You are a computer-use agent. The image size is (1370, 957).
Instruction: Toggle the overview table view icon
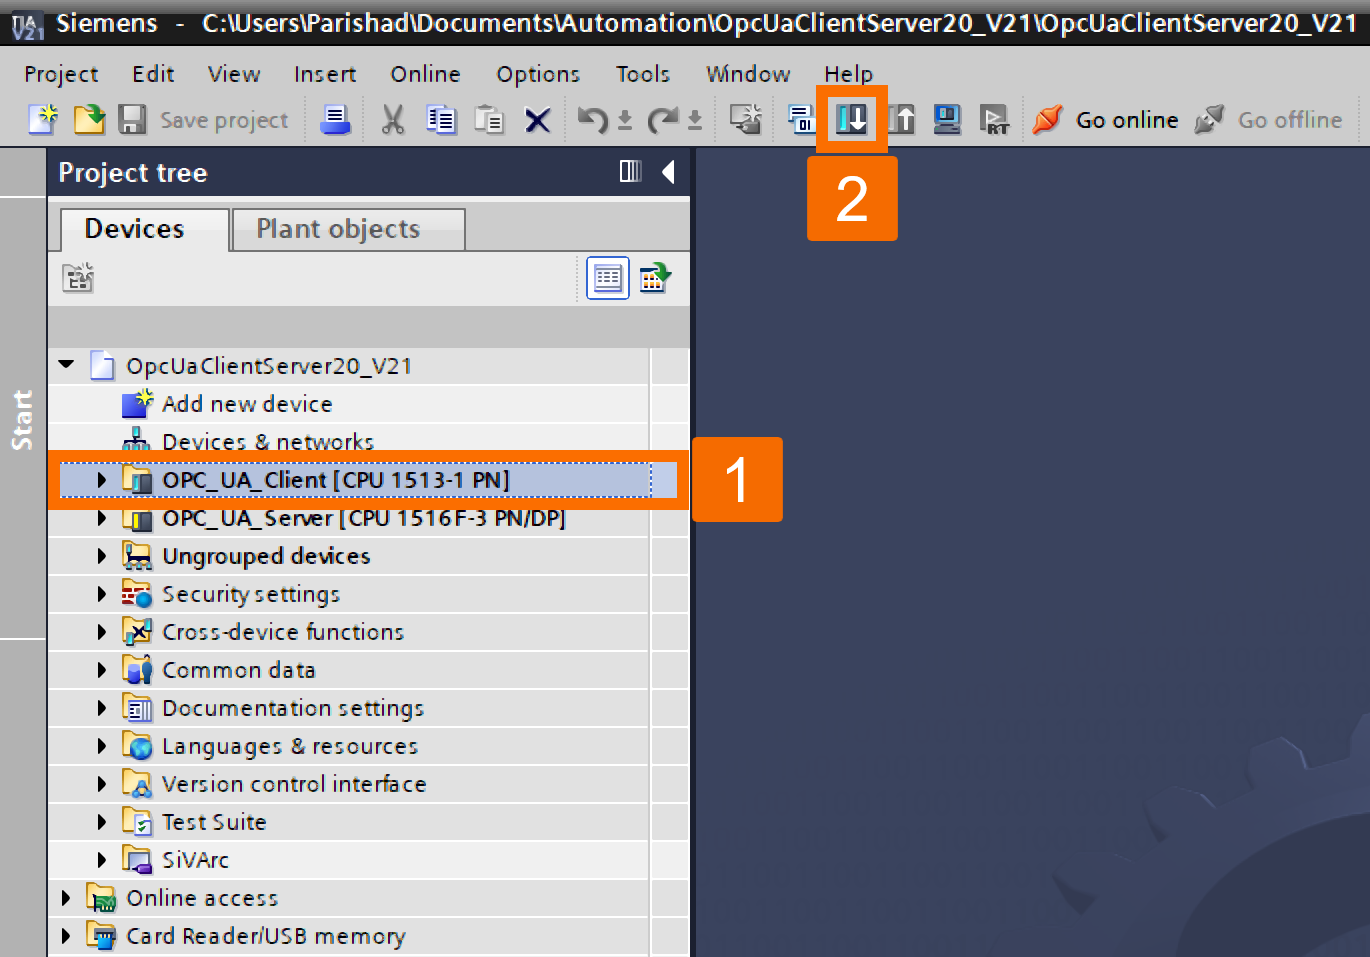pos(608,278)
